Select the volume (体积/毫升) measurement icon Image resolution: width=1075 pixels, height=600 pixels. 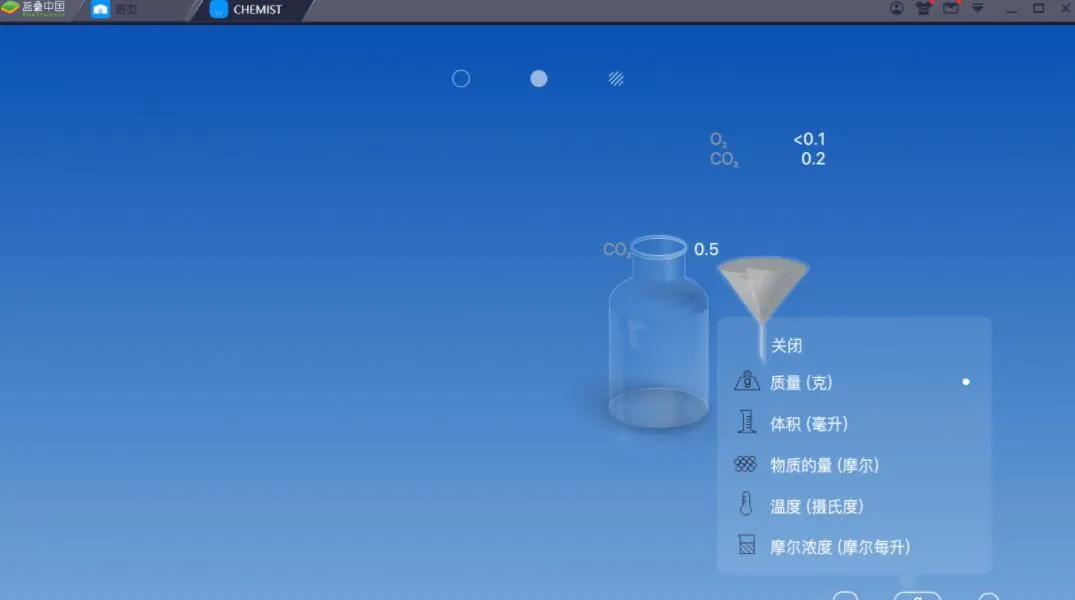[x=747, y=423]
